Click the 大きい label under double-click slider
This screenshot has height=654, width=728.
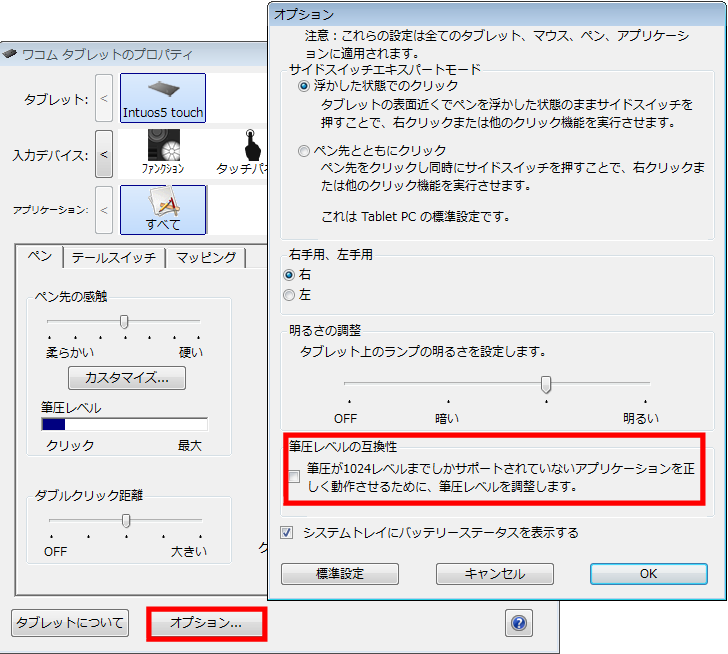click(x=189, y=551)
